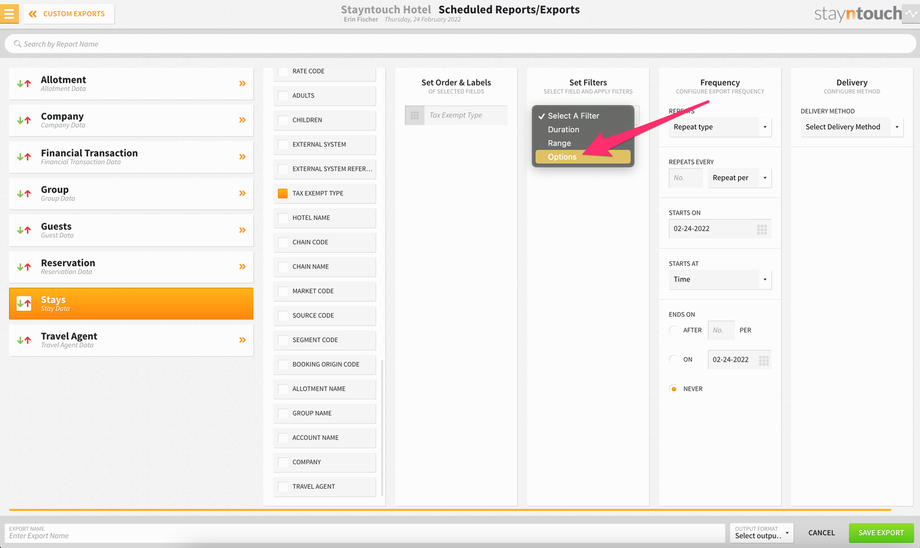Go back to Custom Exports
The image size is (920, 548).
[69, 13]
